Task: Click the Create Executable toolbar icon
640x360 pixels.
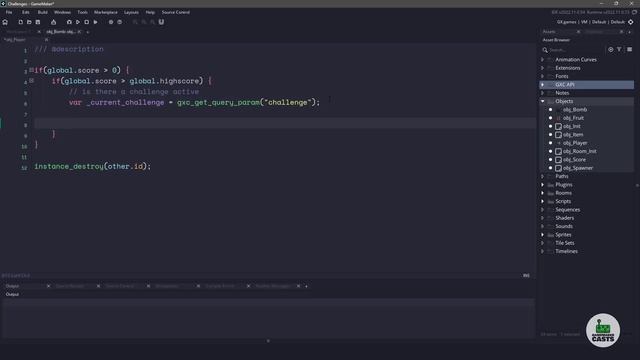Action: pos(53,22)
